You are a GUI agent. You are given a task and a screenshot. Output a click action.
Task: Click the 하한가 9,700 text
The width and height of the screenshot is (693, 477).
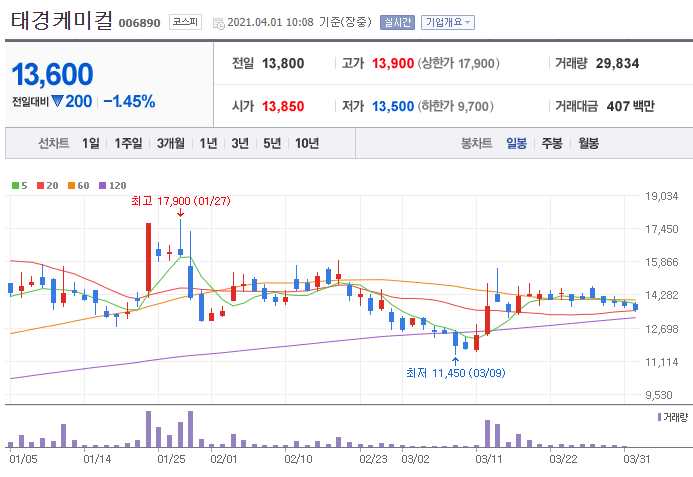[456, 106]
